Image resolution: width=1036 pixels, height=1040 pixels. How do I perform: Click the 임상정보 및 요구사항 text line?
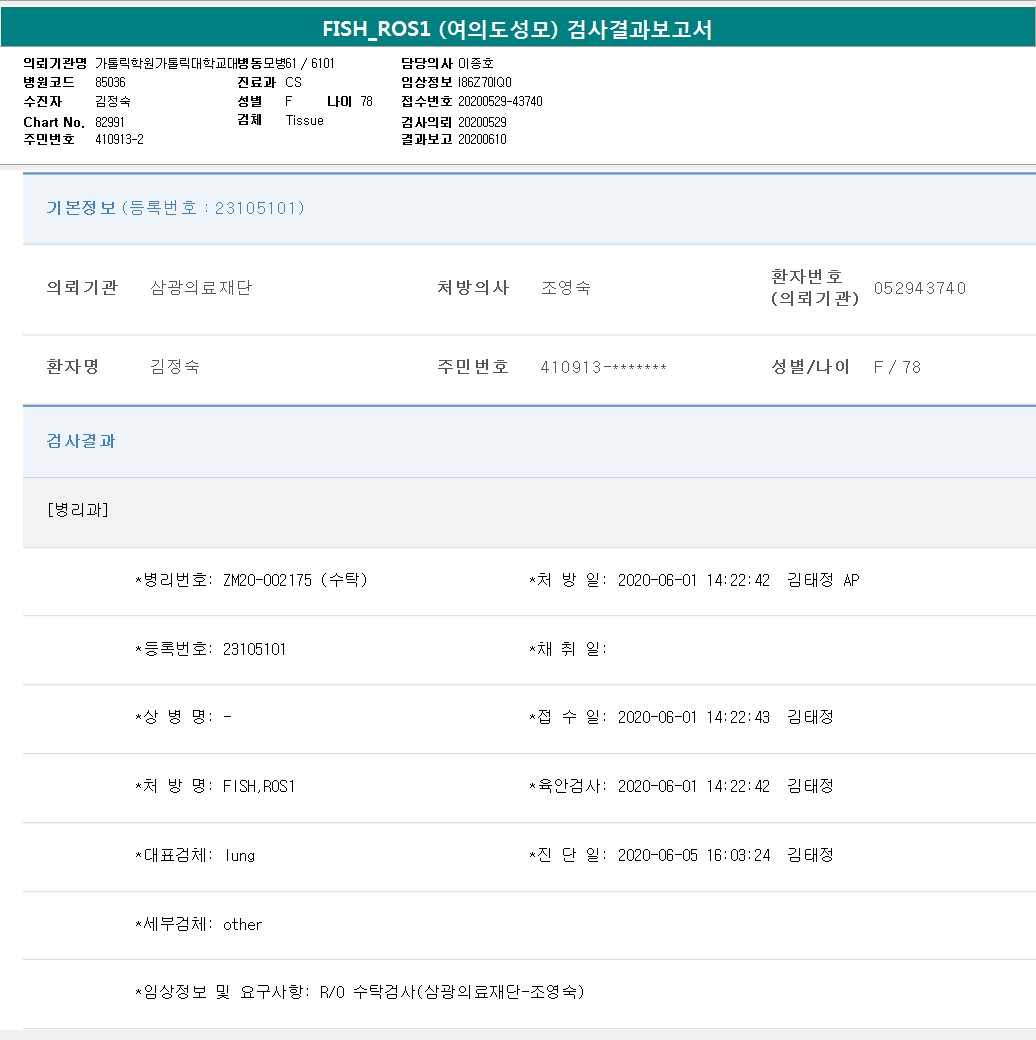(x=360, y=992)
